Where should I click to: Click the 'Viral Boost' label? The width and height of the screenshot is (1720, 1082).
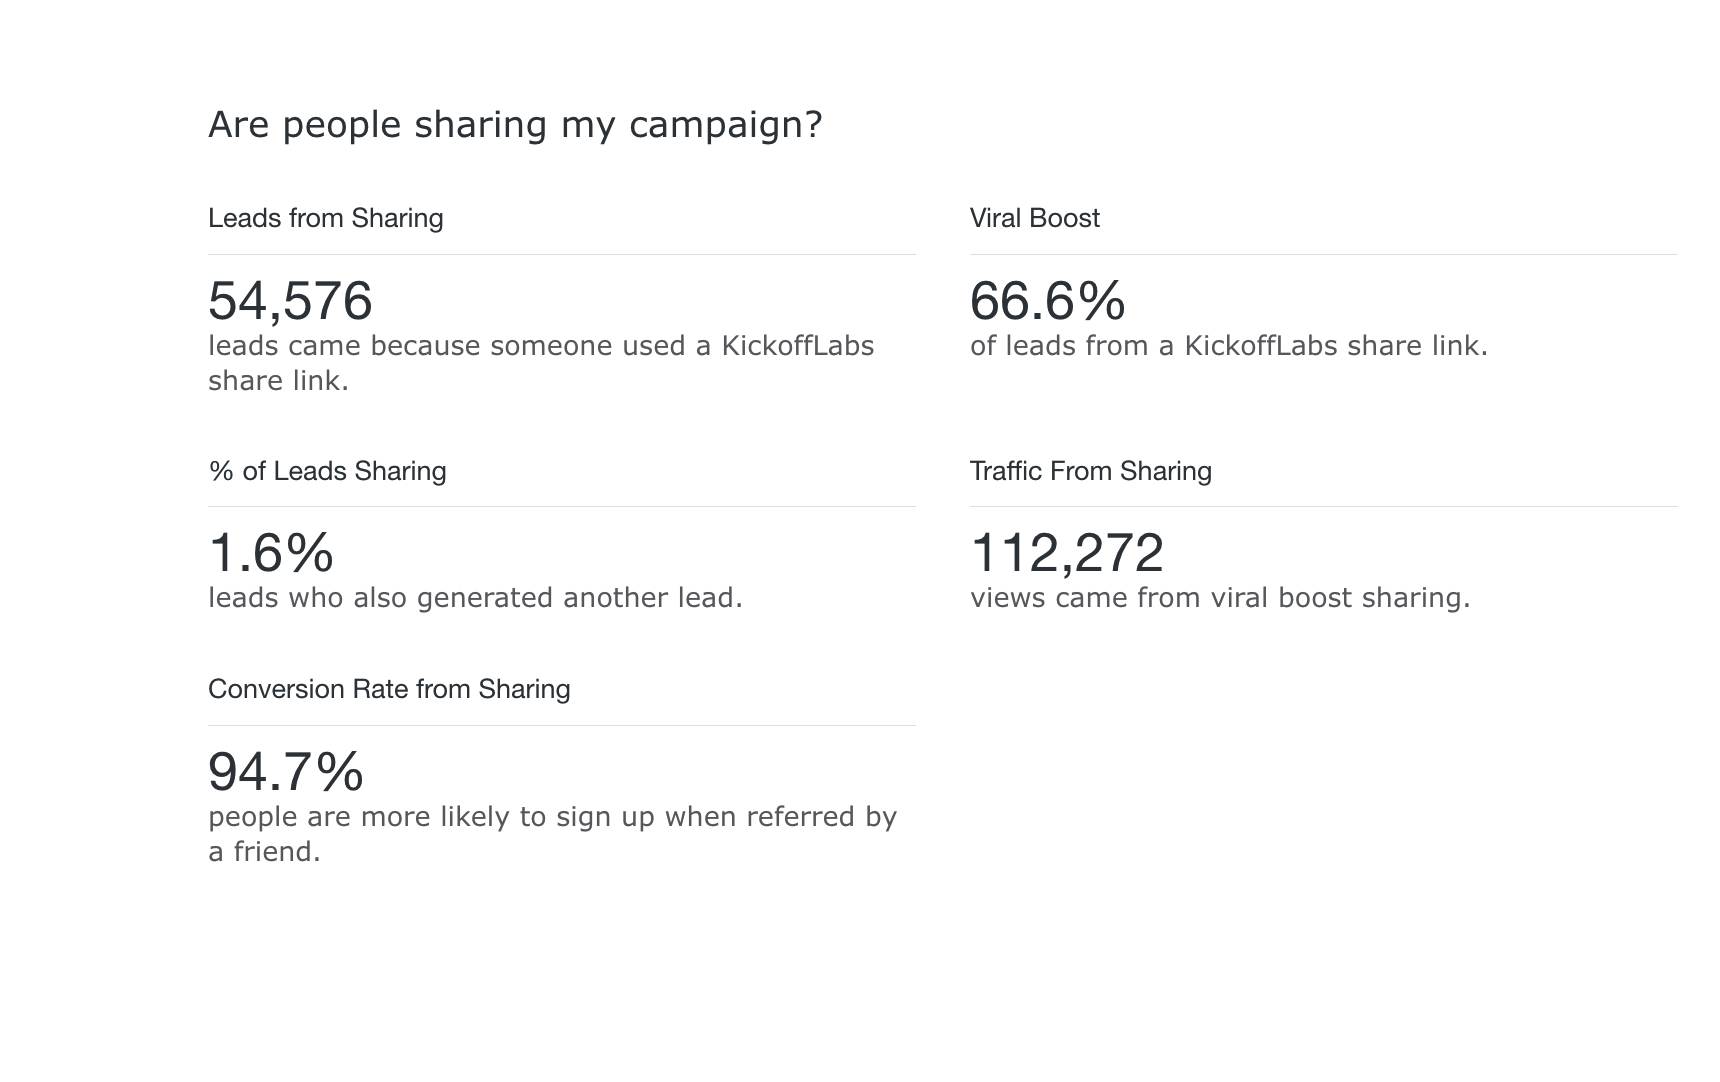click(x=1035, y=218)
